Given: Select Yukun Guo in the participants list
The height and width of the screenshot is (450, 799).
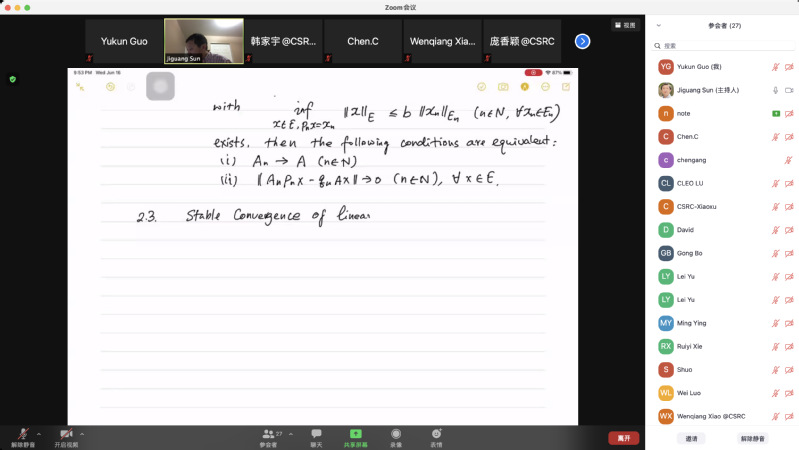Looking at the screenshot, I should point(710,67).
